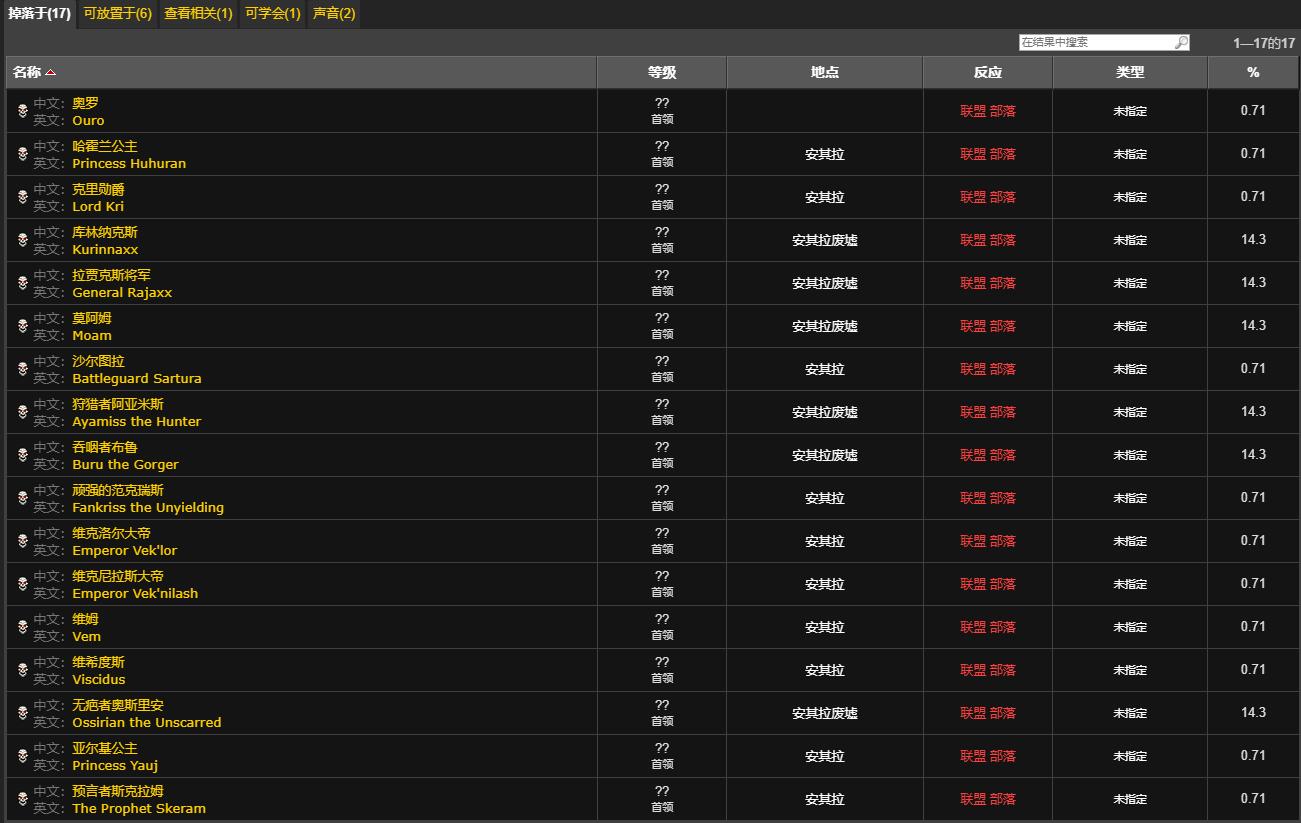Open The Prophet Skeram link

point(139,808)
